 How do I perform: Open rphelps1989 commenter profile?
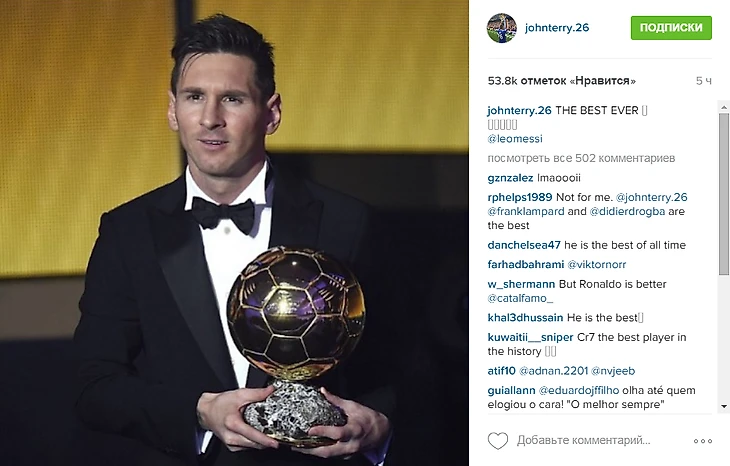coord(520,197)
